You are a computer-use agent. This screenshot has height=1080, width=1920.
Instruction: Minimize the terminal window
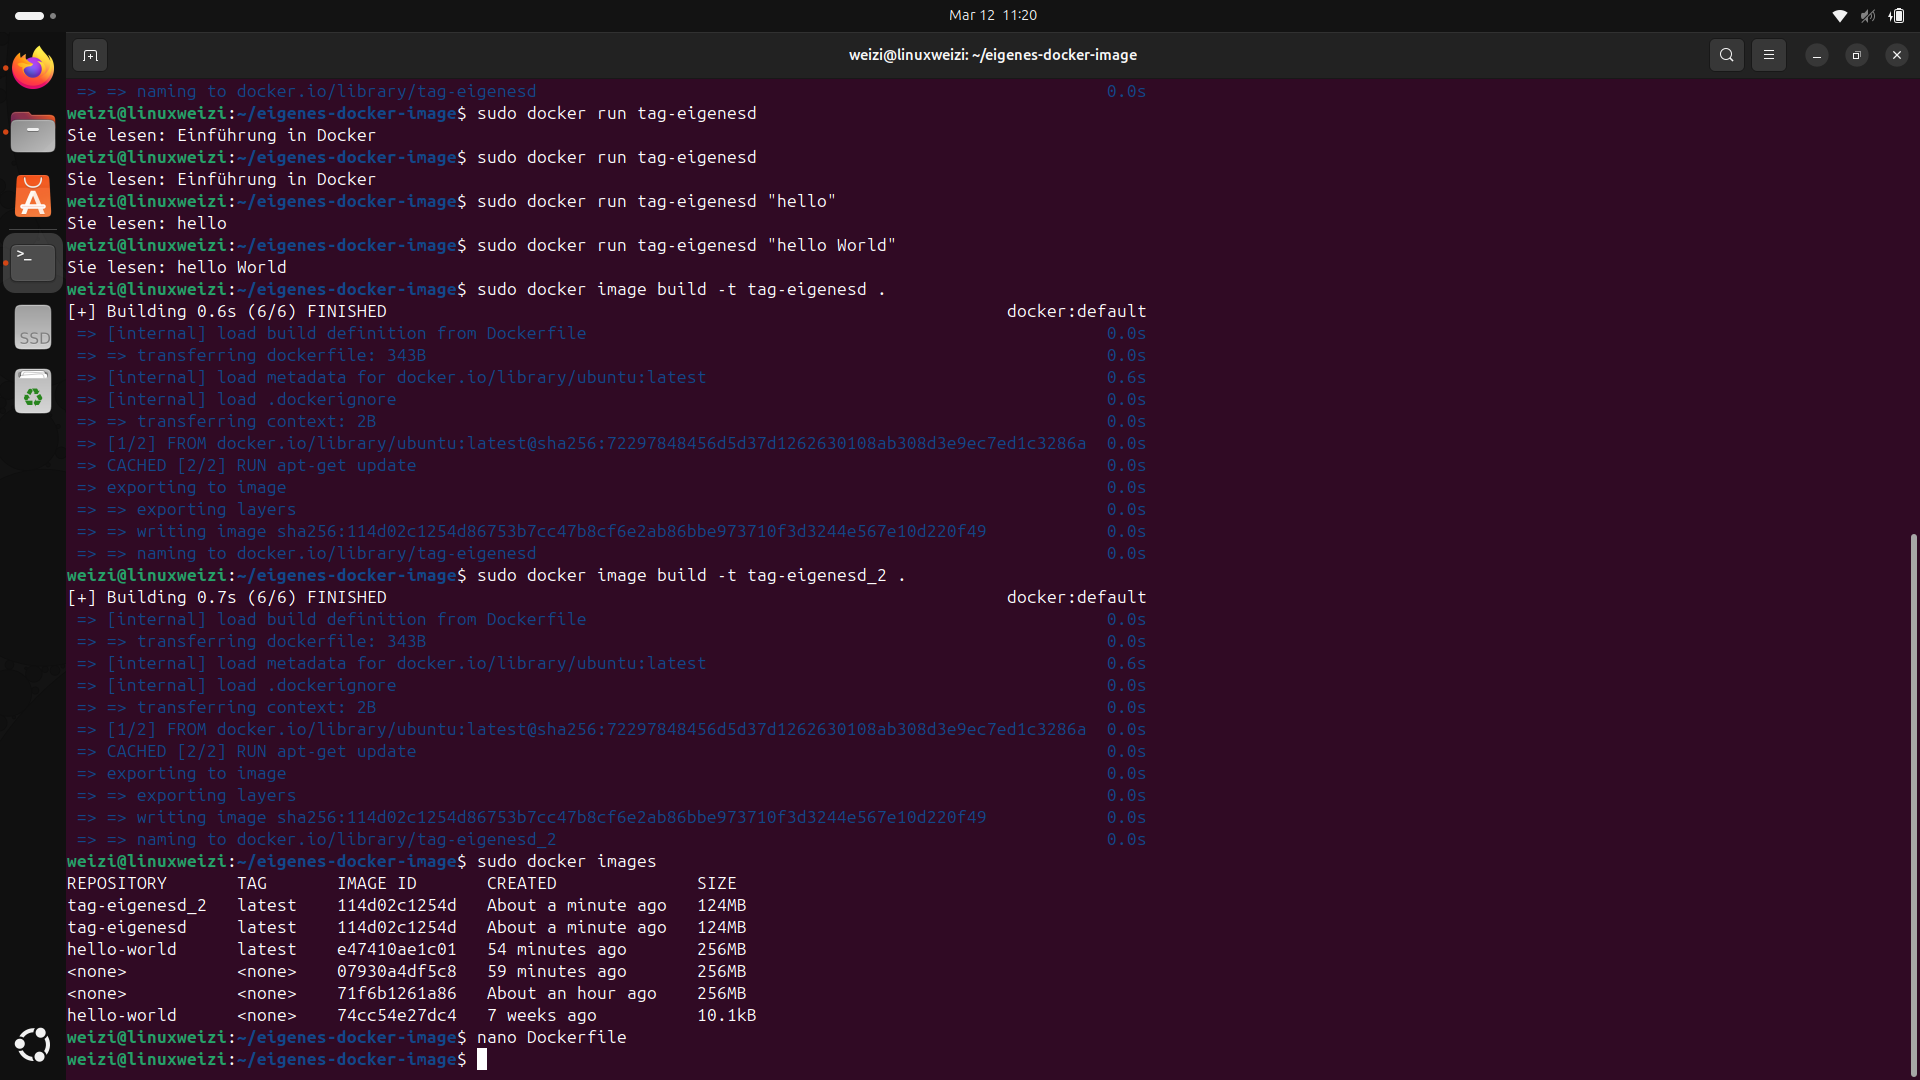[x=1817, y=55]
